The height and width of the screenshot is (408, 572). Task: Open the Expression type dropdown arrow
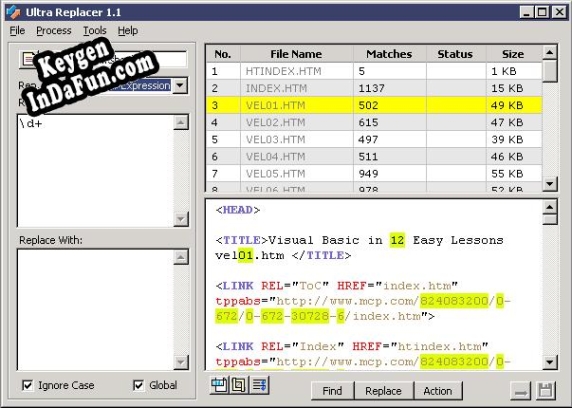coord(180,86)
